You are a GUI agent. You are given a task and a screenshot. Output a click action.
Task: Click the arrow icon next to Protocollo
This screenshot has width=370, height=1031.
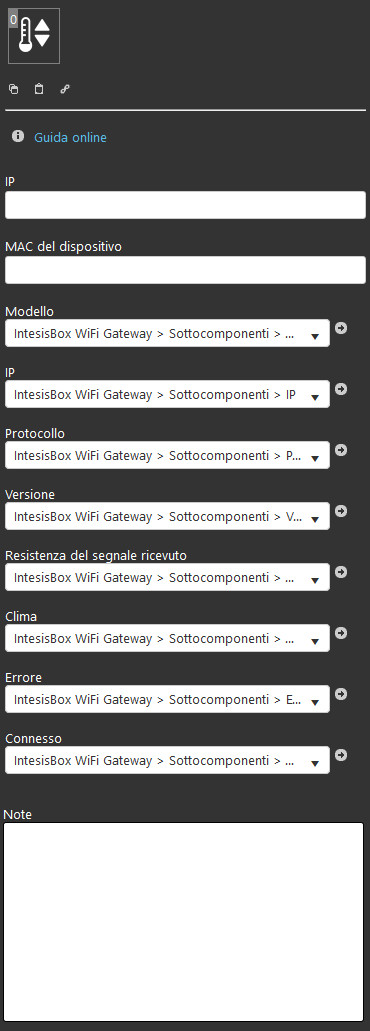click(340, 450)
